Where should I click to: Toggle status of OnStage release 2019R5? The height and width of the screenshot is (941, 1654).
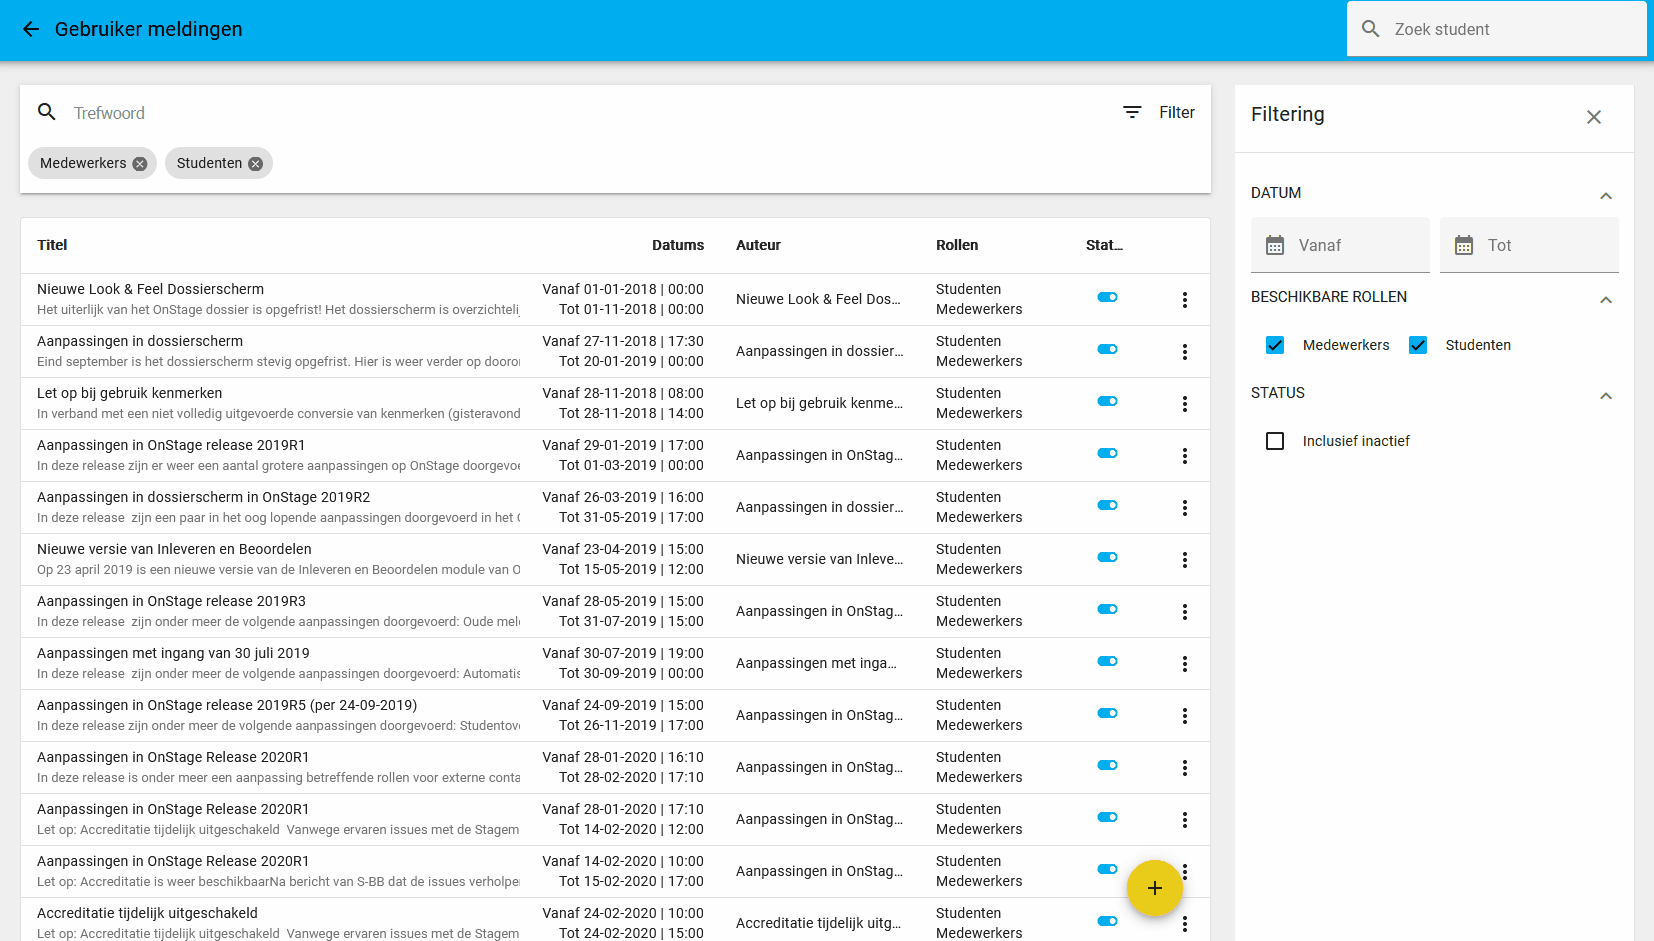click(1107, 713)
